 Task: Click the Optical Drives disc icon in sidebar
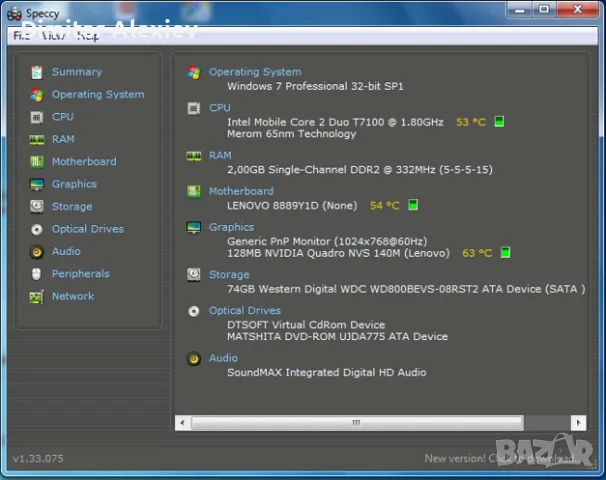tap(37, 230)
